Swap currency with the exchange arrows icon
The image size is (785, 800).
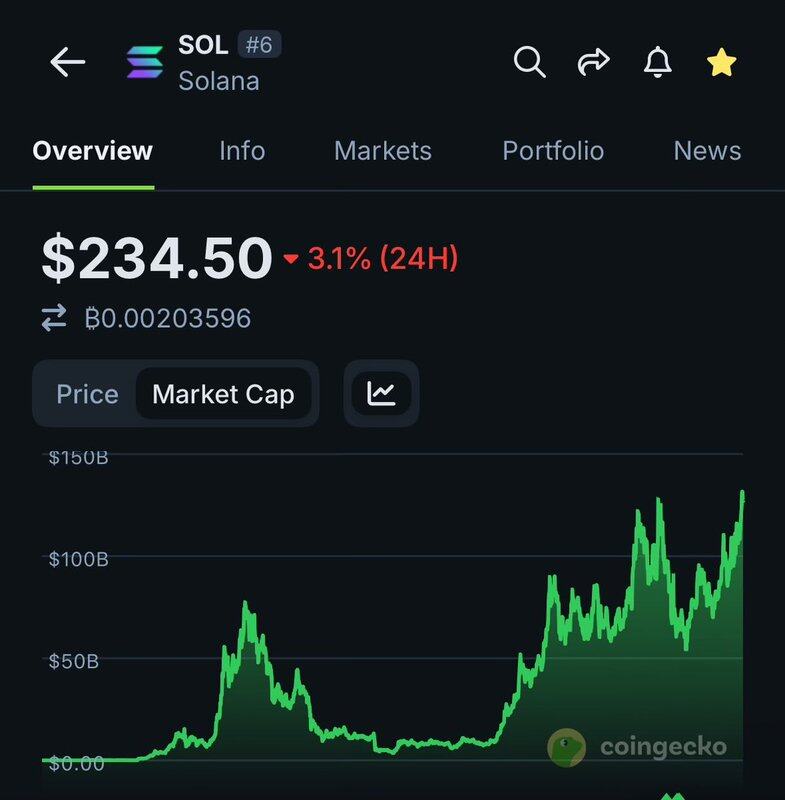(x=54, y=317)
